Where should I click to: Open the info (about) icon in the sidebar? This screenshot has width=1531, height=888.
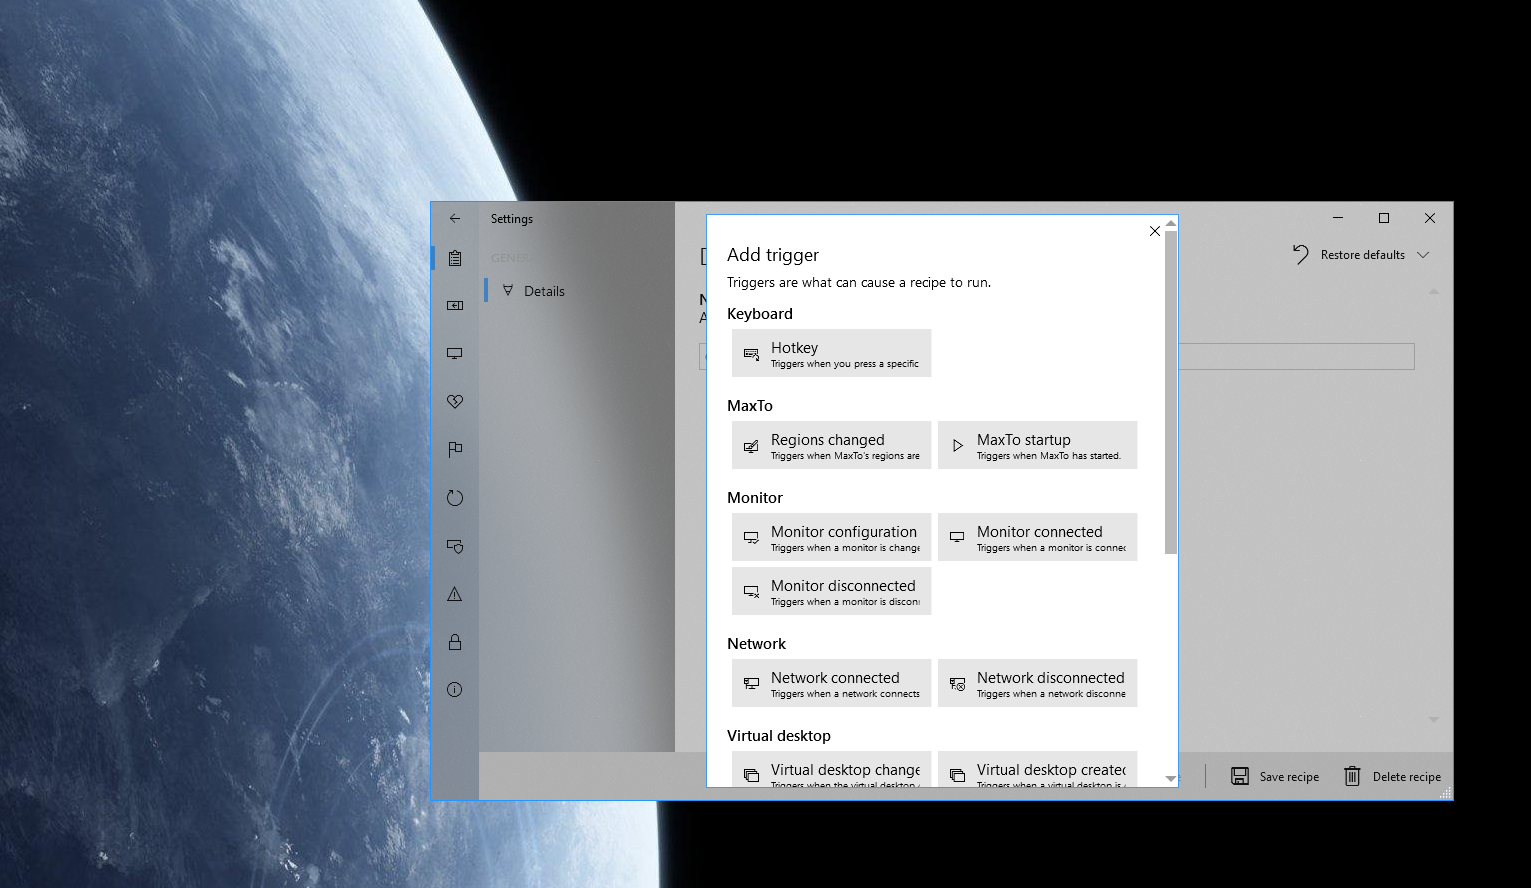click(455, 689)
